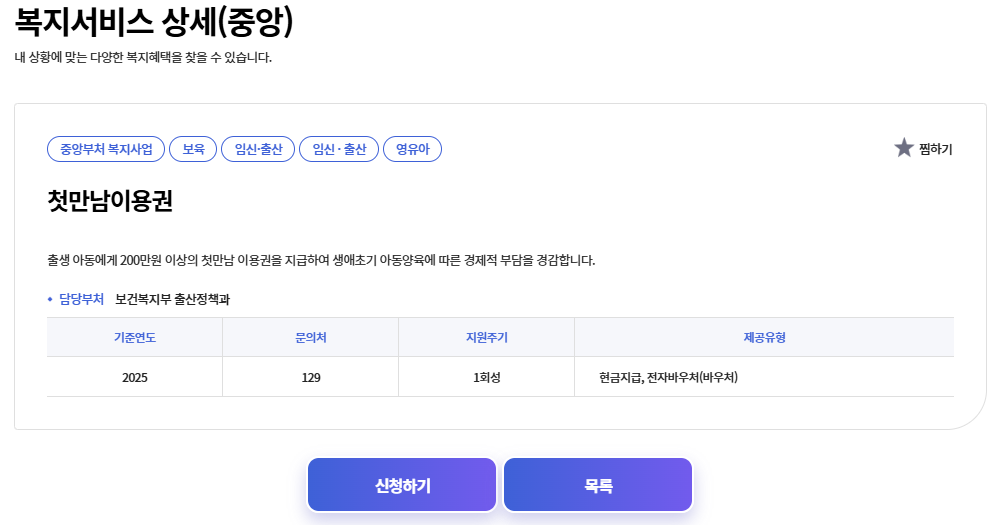Click the 1회성 support cycle cell

tap(486, 377)
